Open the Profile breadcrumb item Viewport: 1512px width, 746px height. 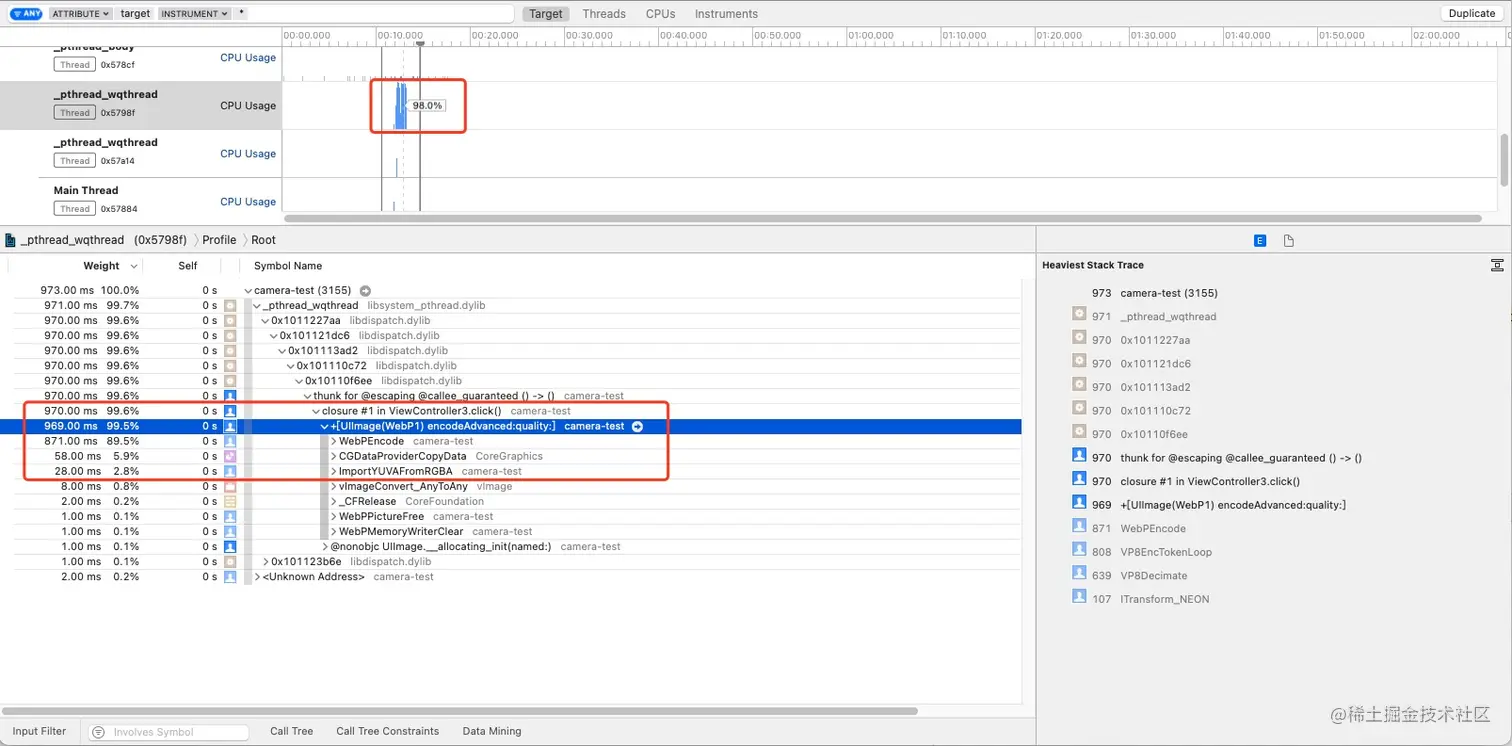[219, 240]
